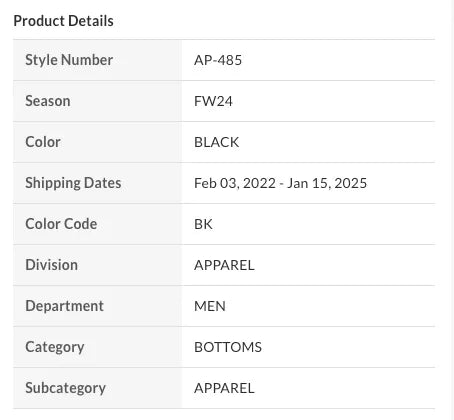This screenshot has width=454, height=420.
Task: Select the Shipping Dates label
Action: (73, 183)
